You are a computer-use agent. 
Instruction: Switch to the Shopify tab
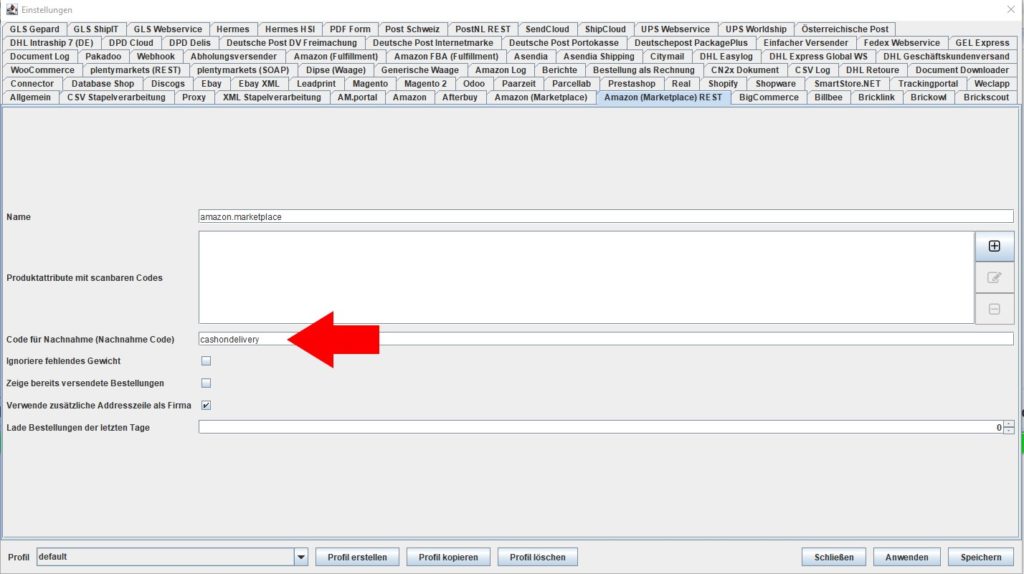coord(723,84)
